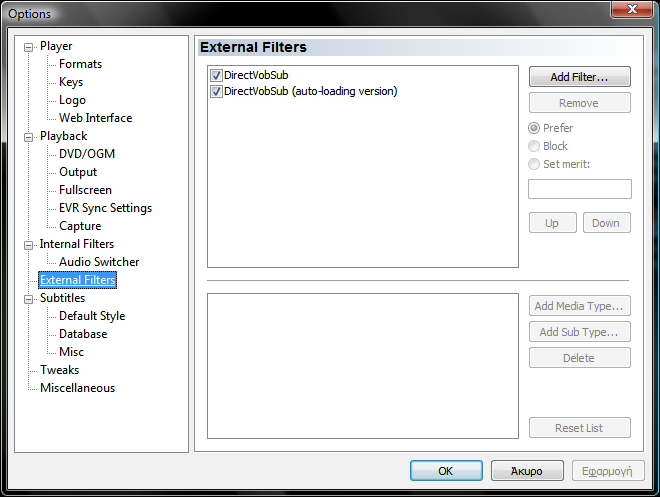660x497 pixels.
Task: Open the Tweaks settings page
Action: tap(59, 370)
